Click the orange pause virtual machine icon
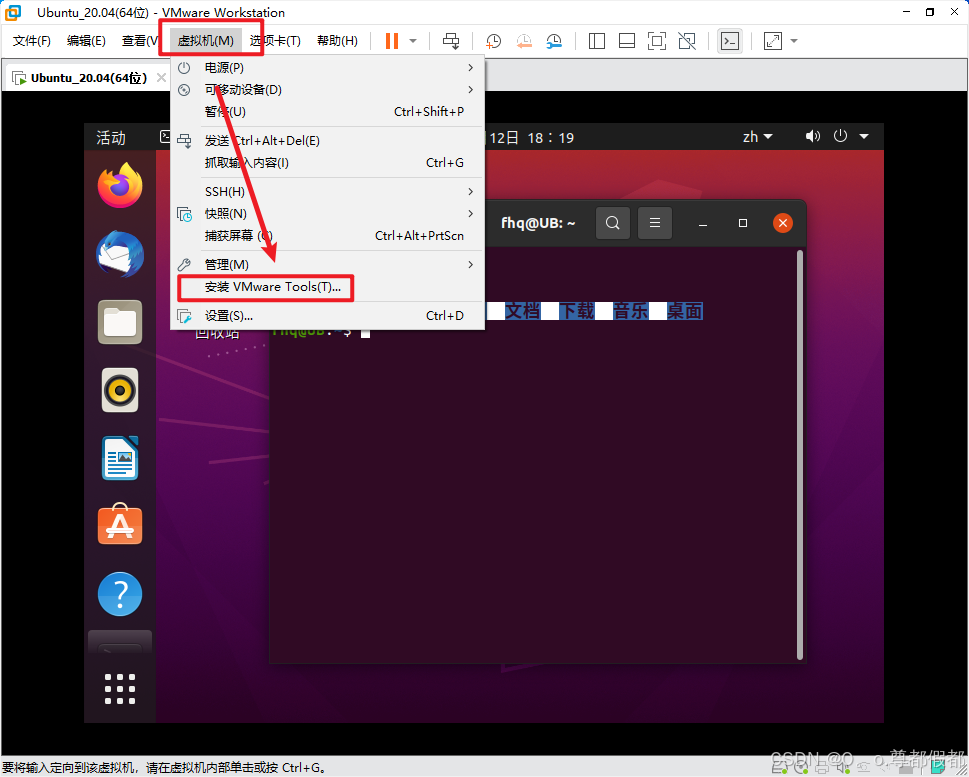 [x=392, y=41]
